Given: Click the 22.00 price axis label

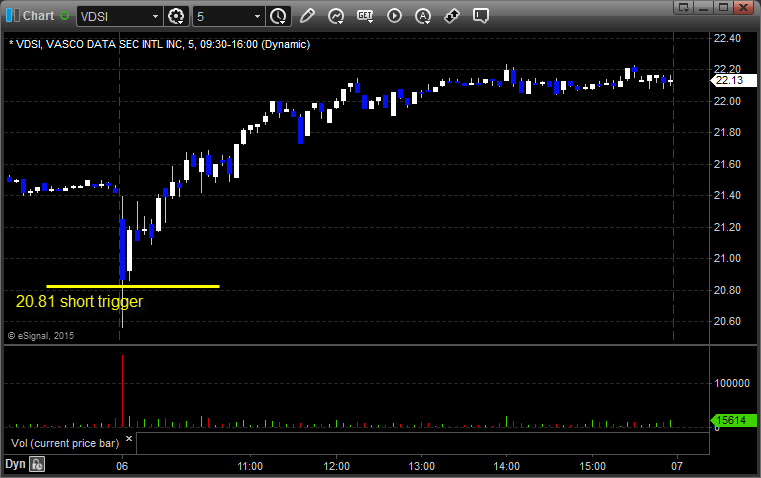Looking at the screenshot, I should [x=727, y=101].
